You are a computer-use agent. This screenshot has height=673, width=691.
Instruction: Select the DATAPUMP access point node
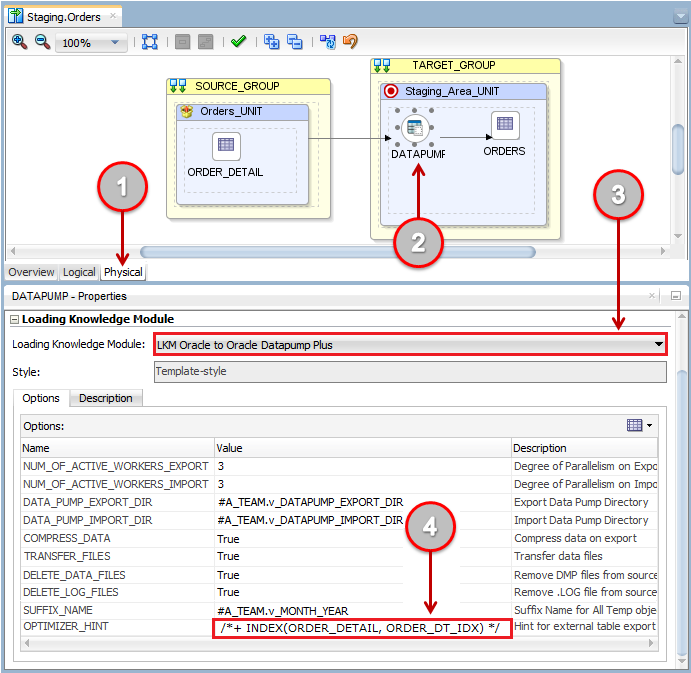pos(413,128)
